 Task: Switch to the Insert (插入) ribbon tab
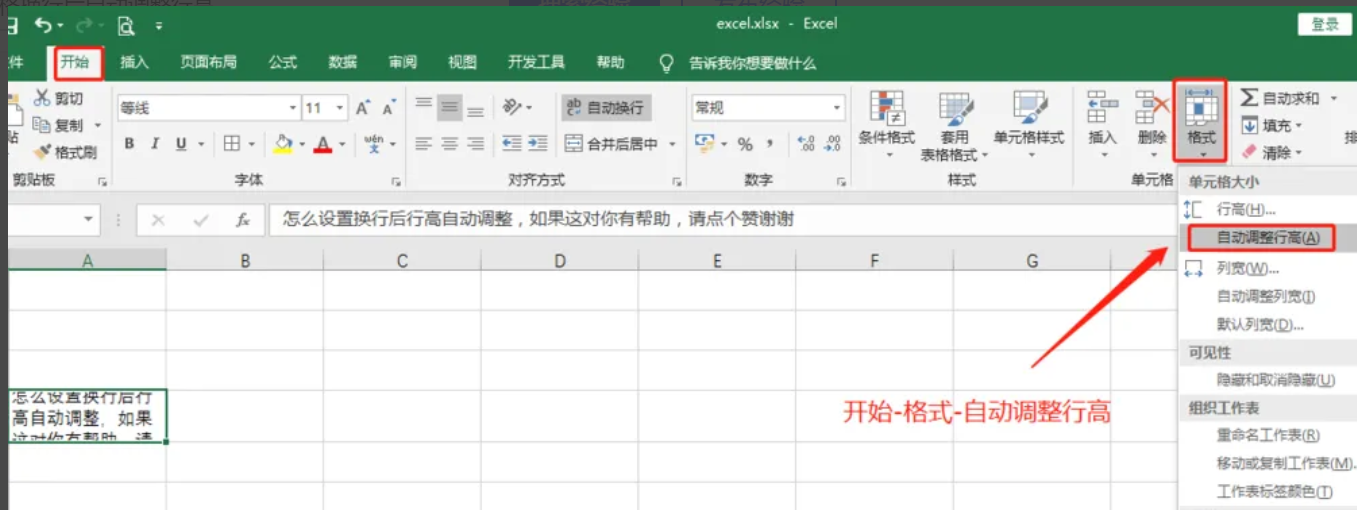pos(134,62)
